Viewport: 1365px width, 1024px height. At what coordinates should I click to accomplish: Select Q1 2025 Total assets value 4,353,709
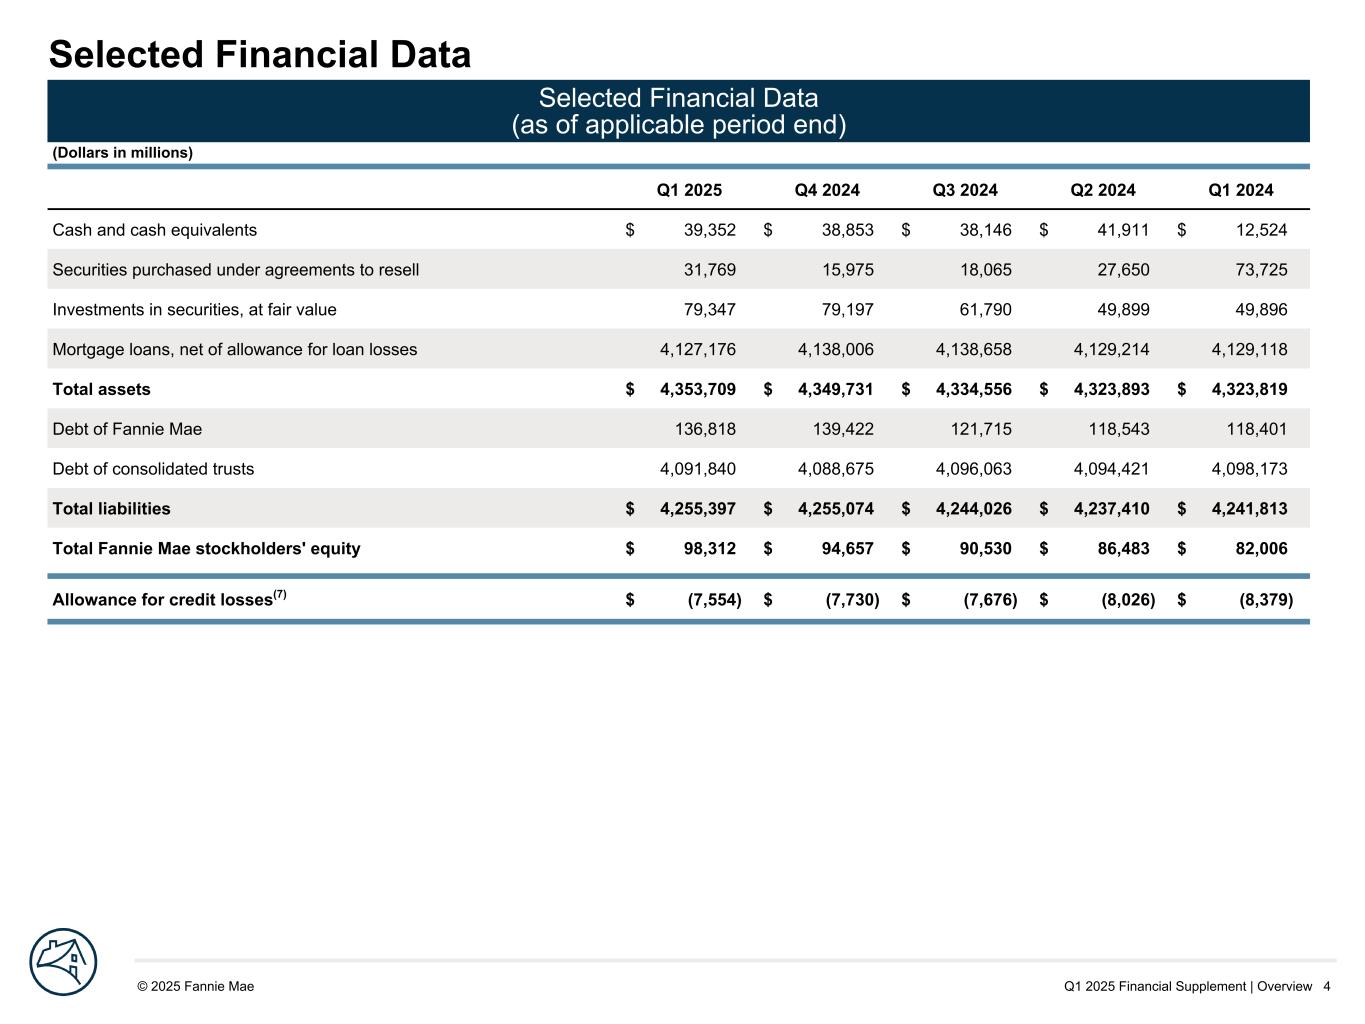coord(698,389)
